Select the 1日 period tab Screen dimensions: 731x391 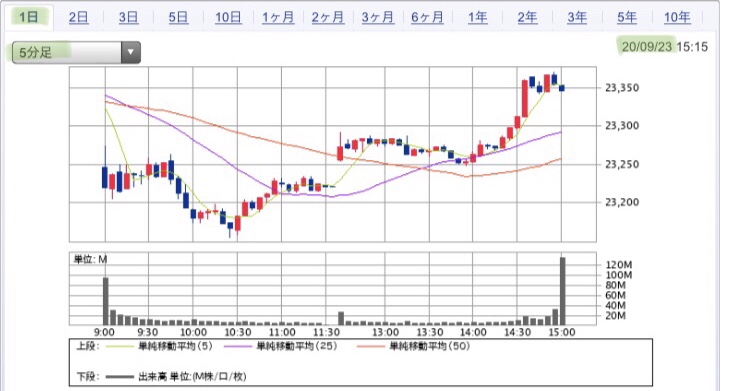point(28,17)
